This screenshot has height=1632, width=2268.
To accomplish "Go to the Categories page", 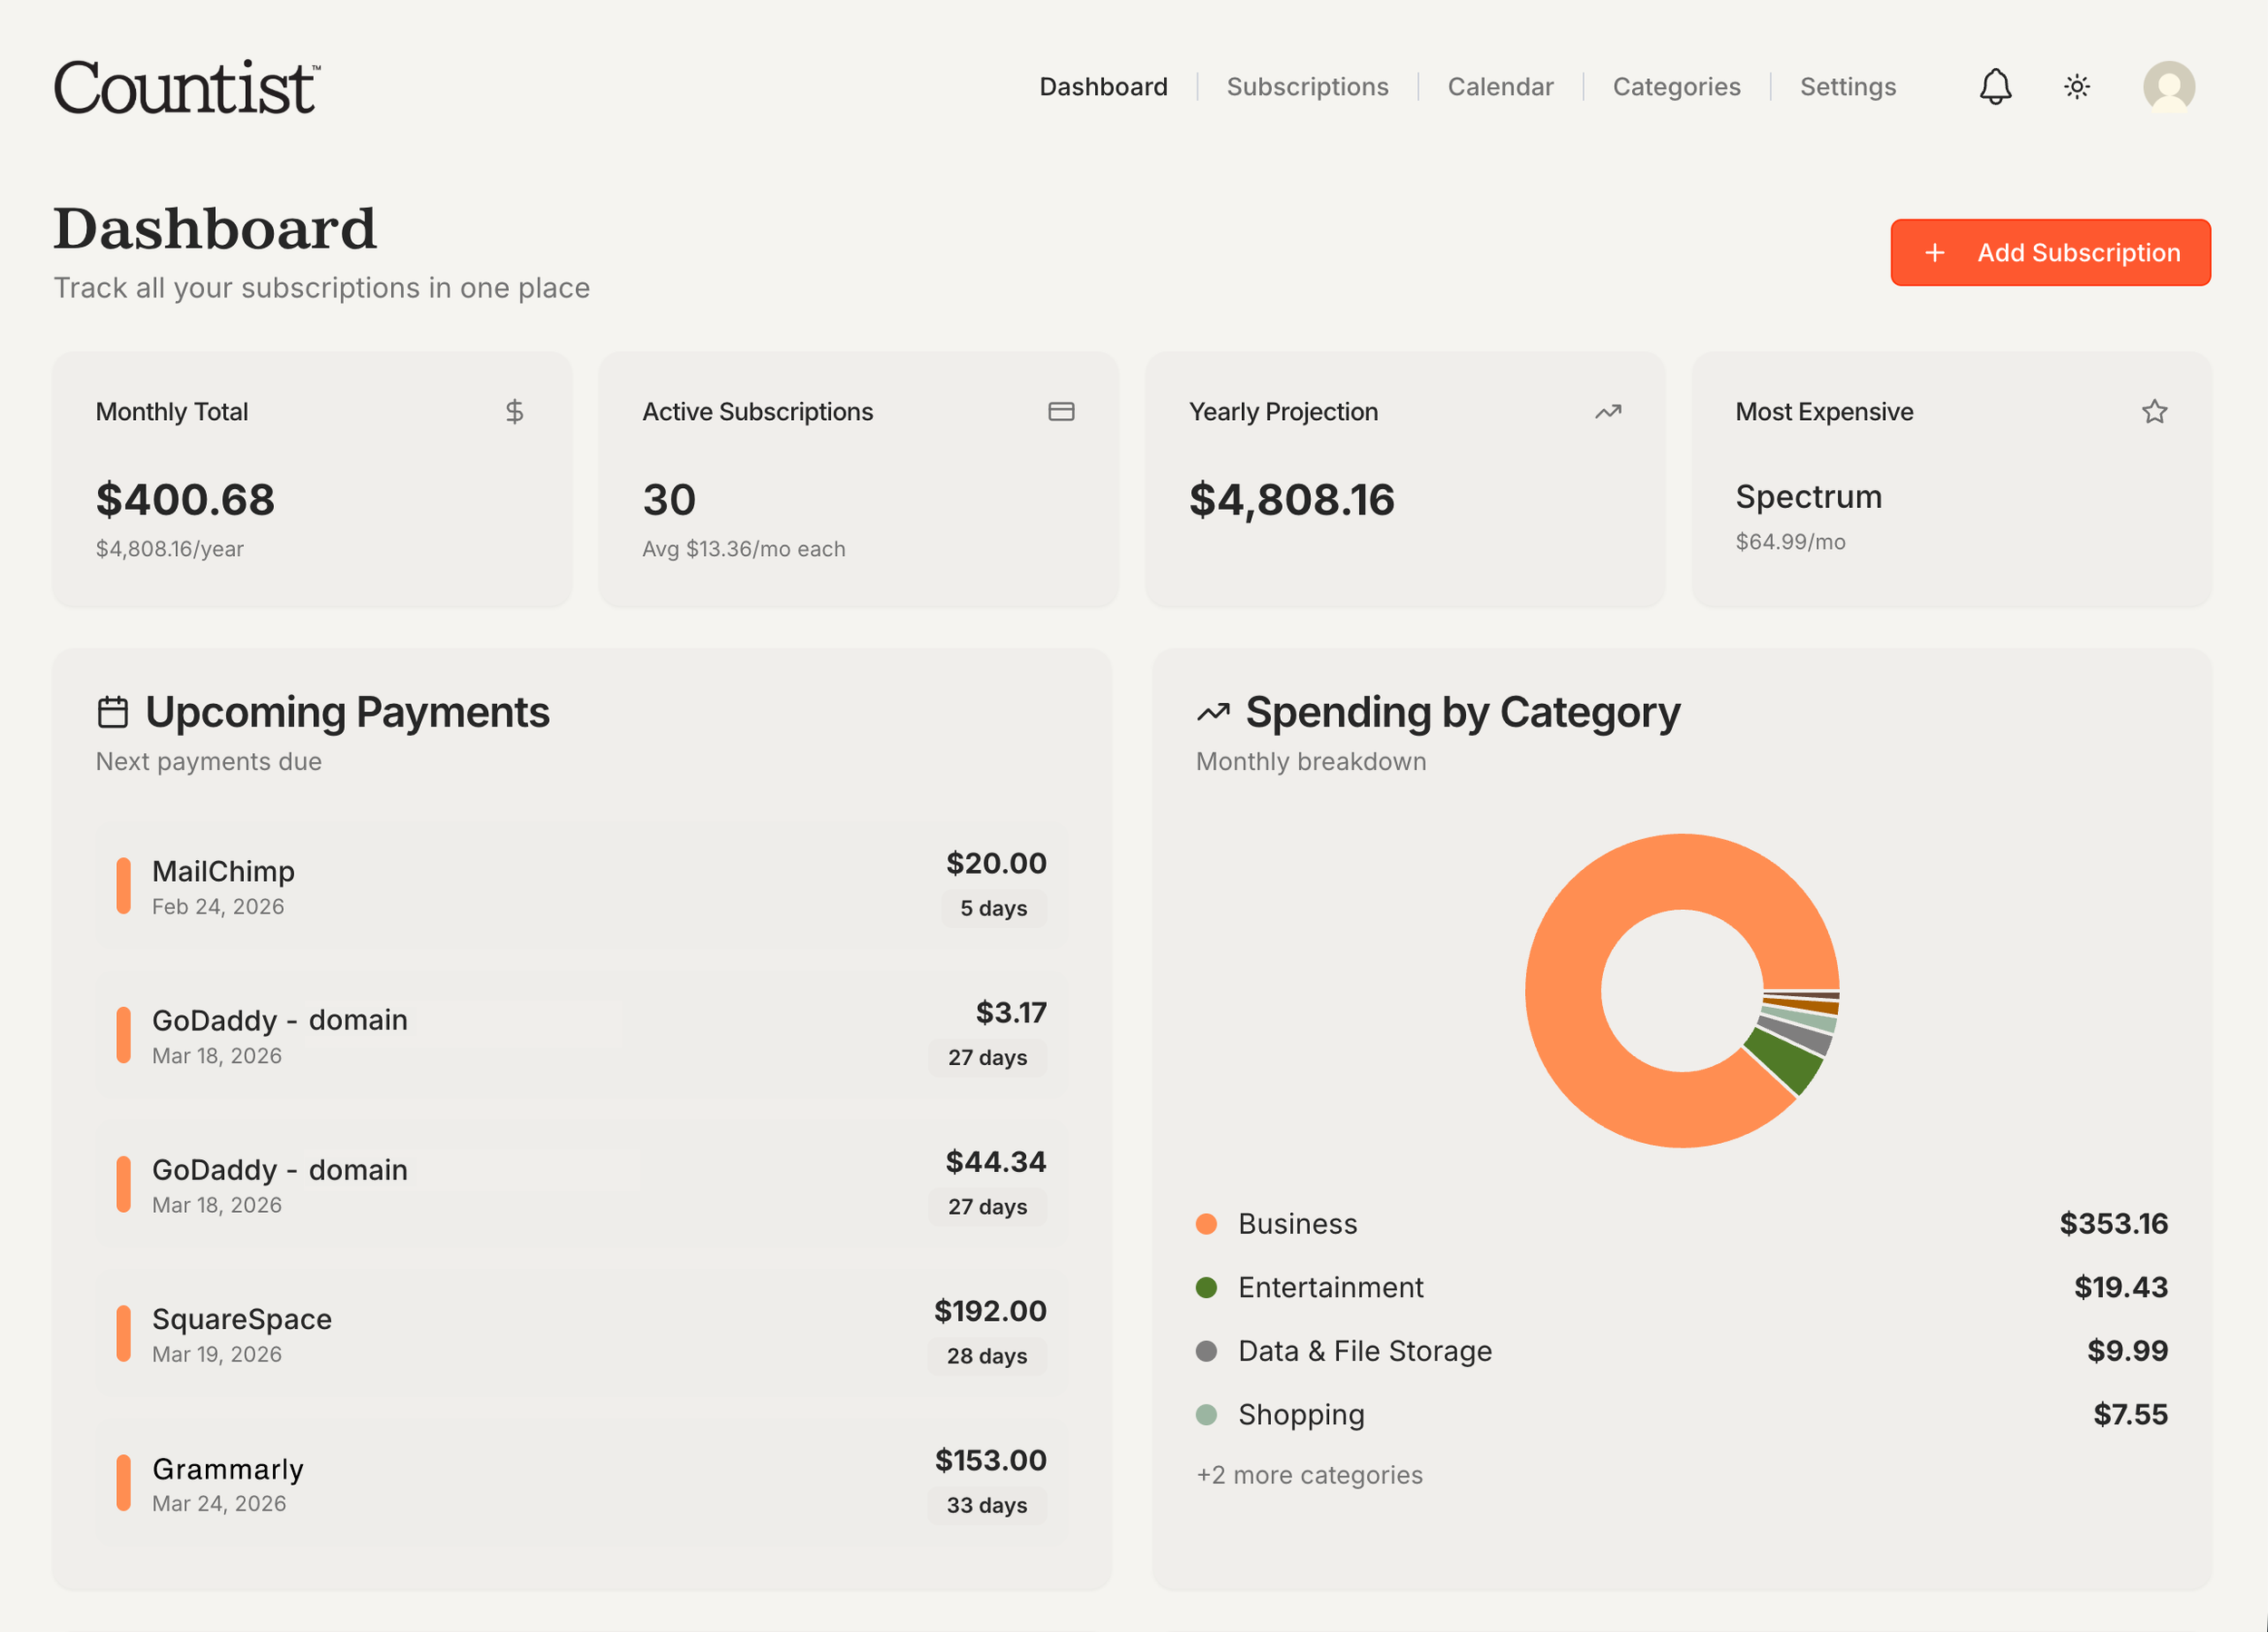I will (x=1676, y=87).
